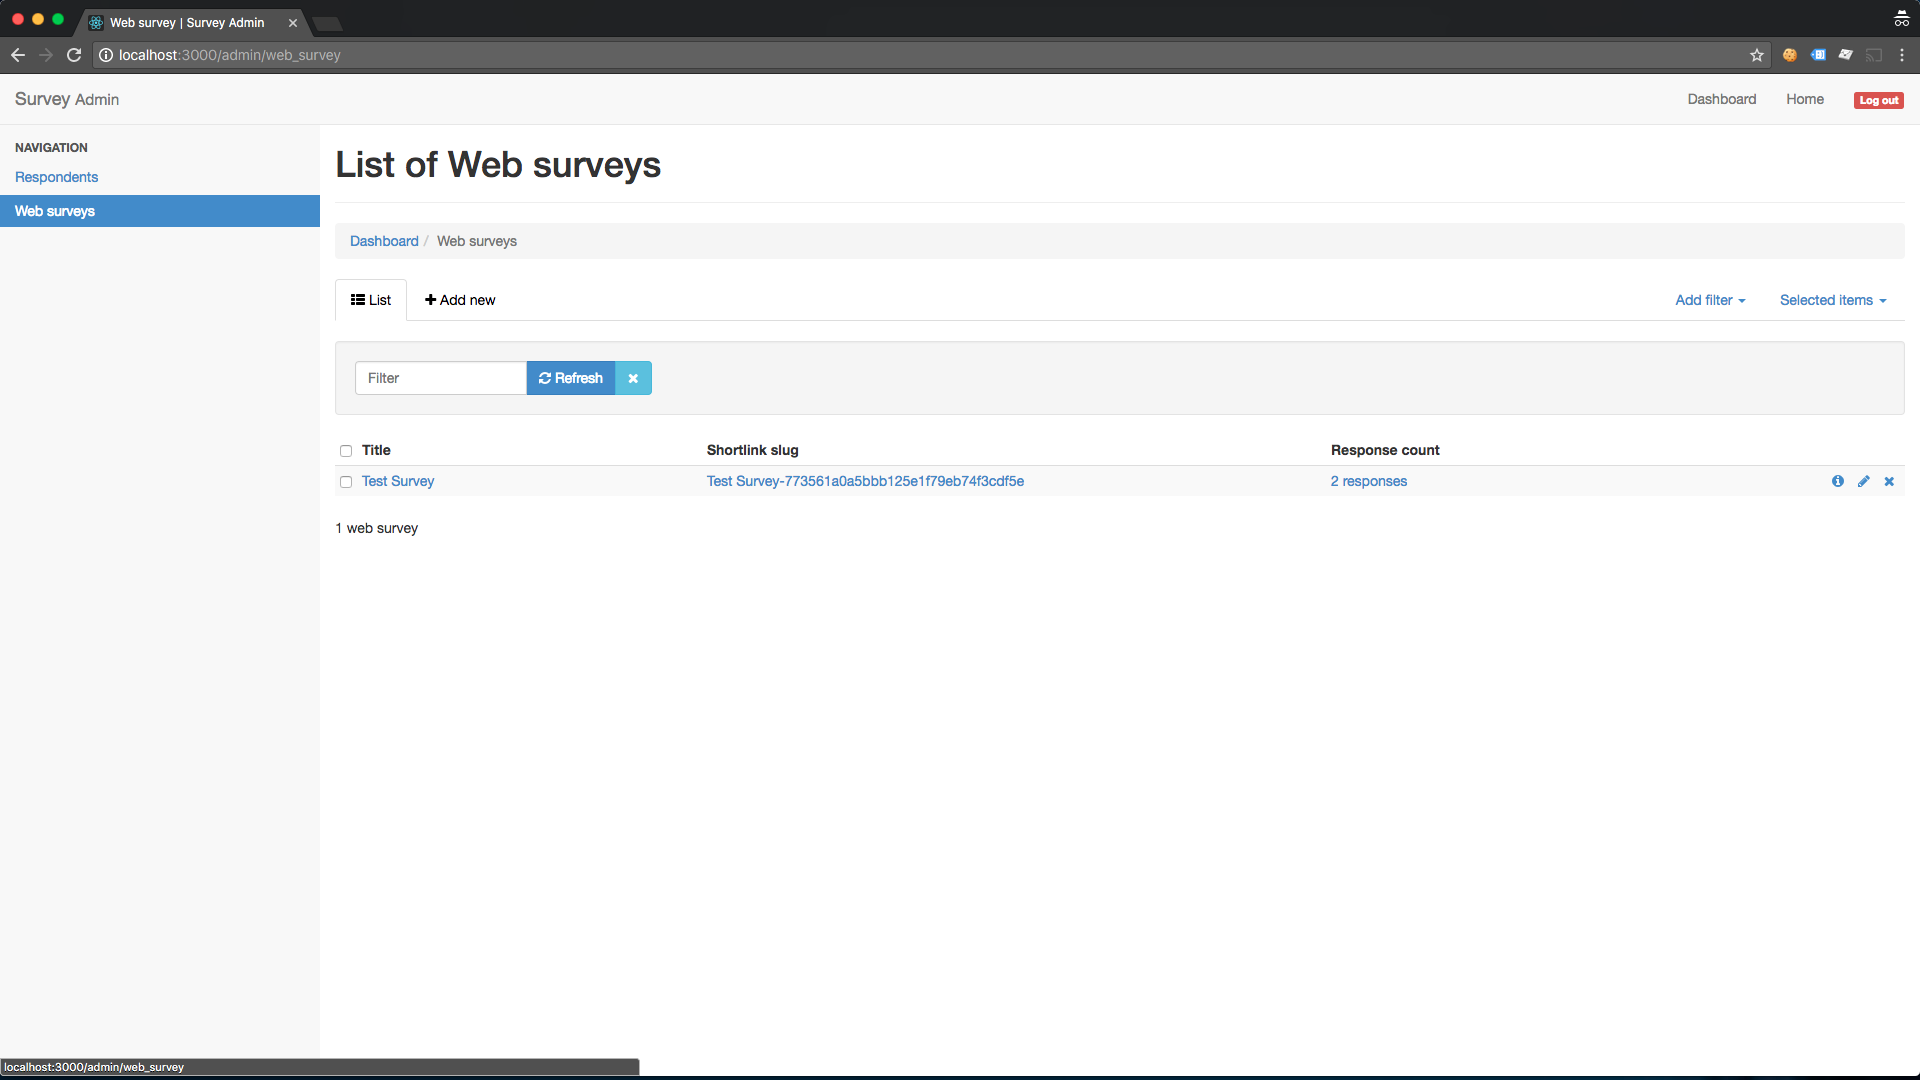1920x1080 pixels.
Task: Sort by the Response count column header
Action: coord(1385,450)
